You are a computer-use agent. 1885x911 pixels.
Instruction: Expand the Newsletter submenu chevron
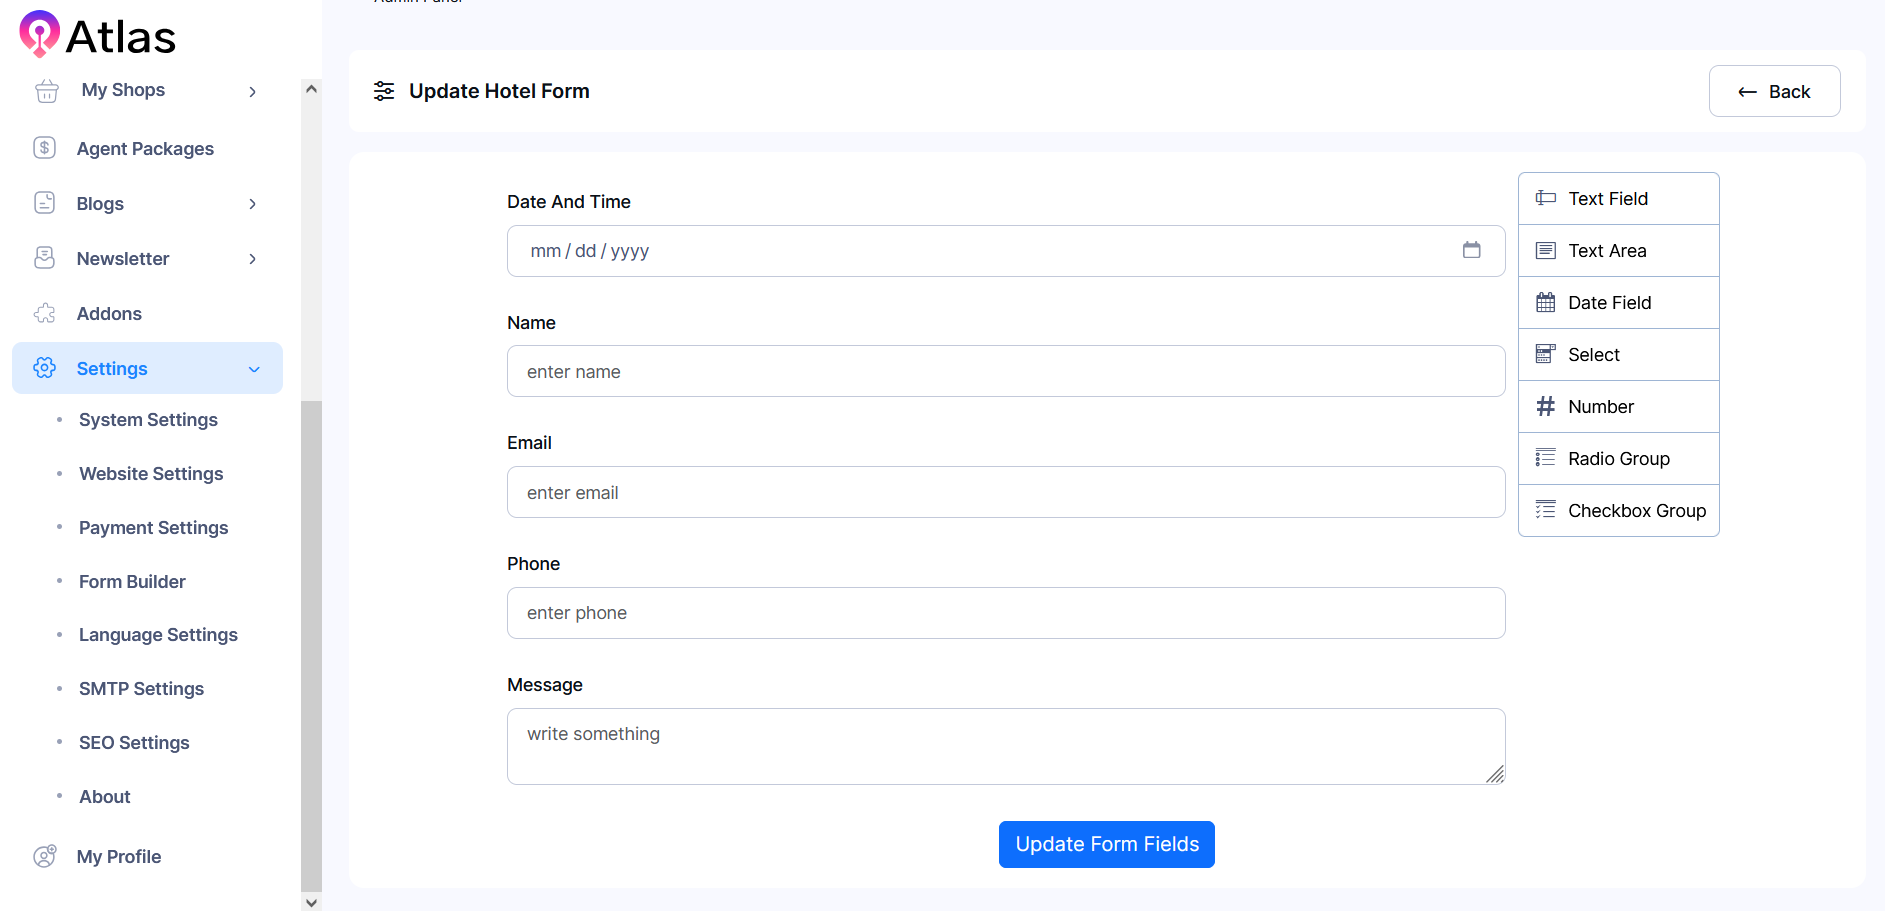pos(253,259)
